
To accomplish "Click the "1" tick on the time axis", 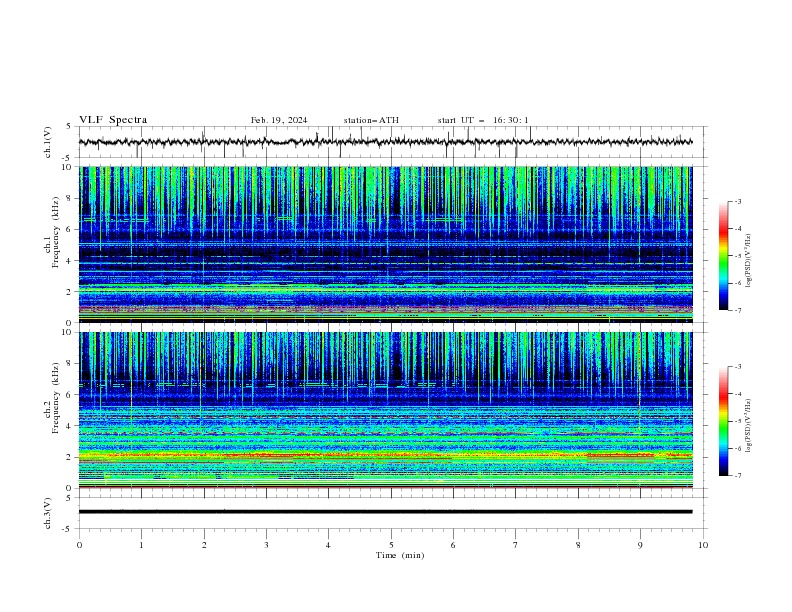I will click(141, 545).
